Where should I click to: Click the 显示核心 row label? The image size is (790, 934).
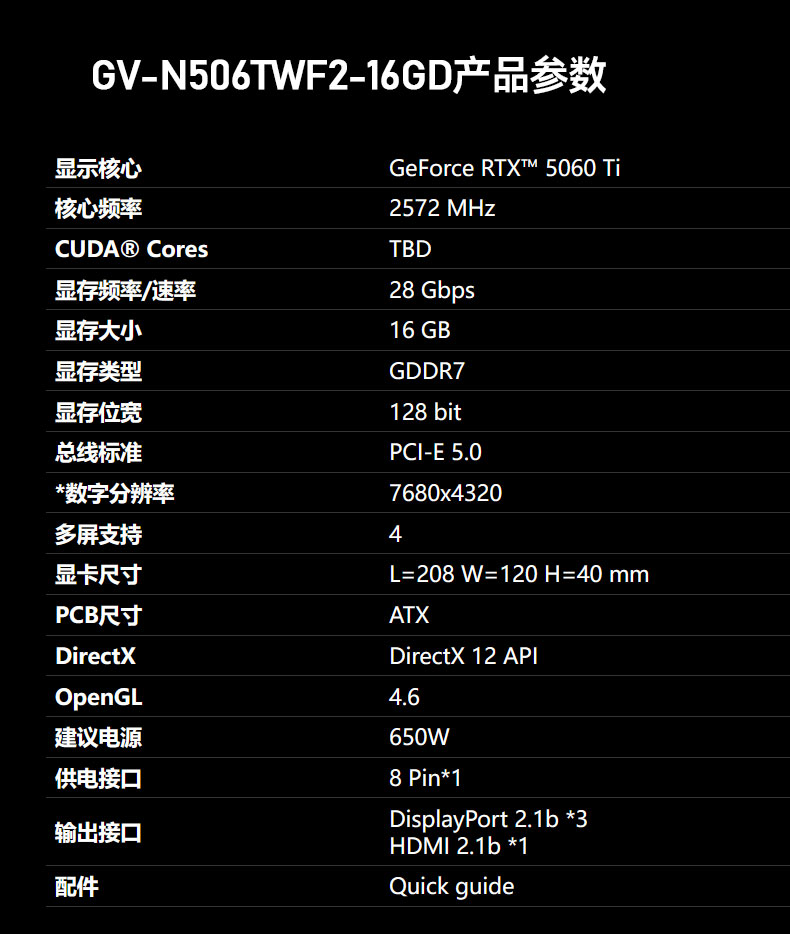[98, 168]
